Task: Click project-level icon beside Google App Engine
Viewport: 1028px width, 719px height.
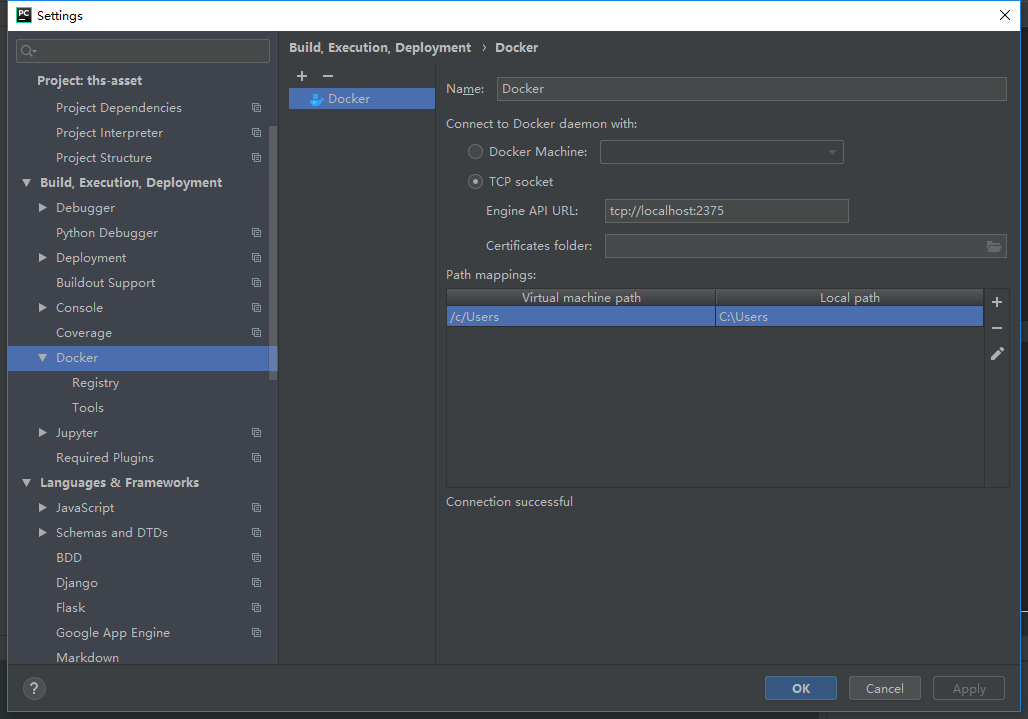Action: click(256, 632)
